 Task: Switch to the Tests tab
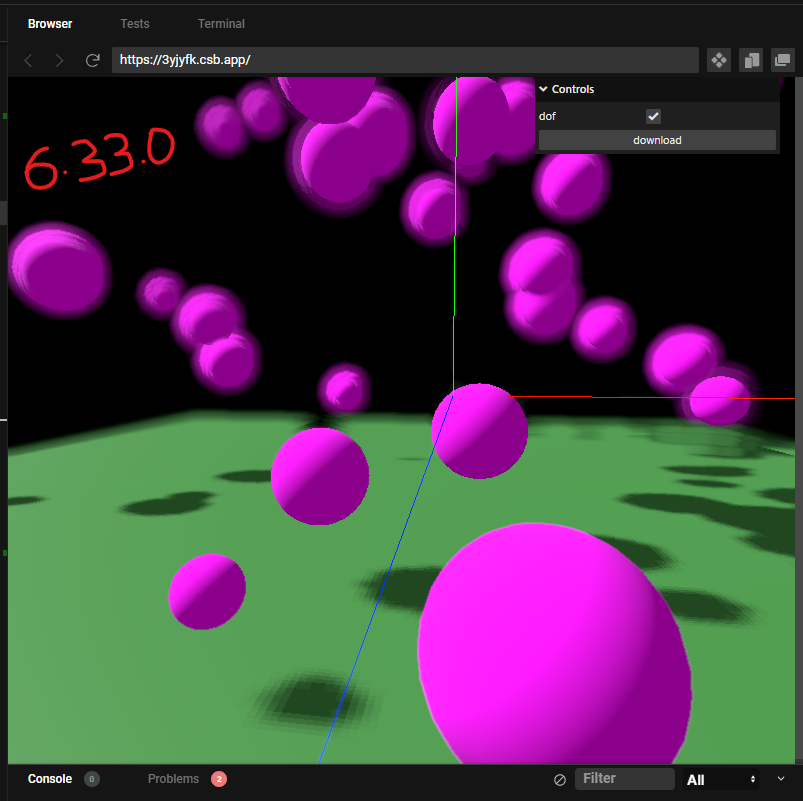click(134, 23)
